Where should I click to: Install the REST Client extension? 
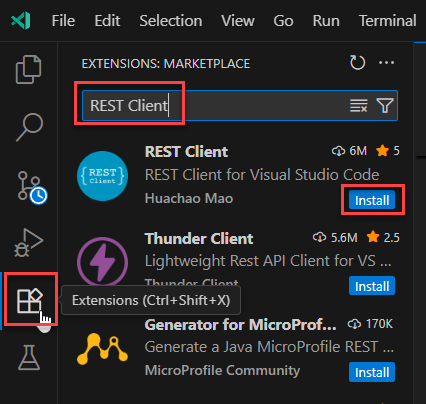point(372,200)
